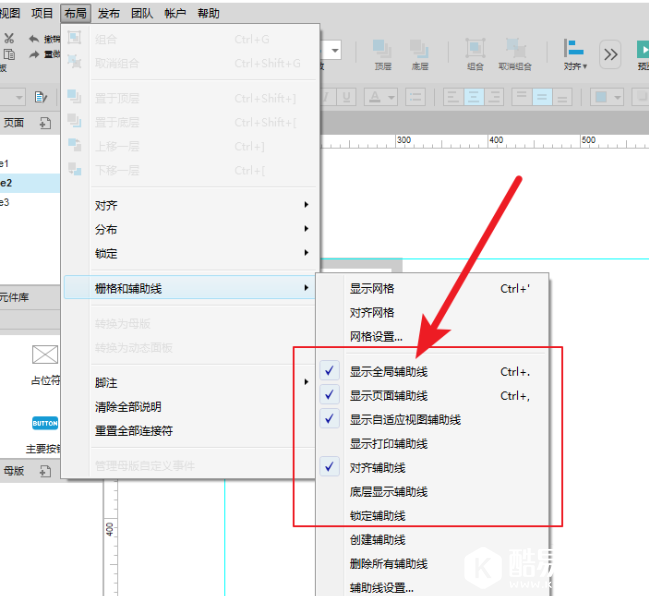
Task: Open 网格设置... dialog
Action: (433, 336)
